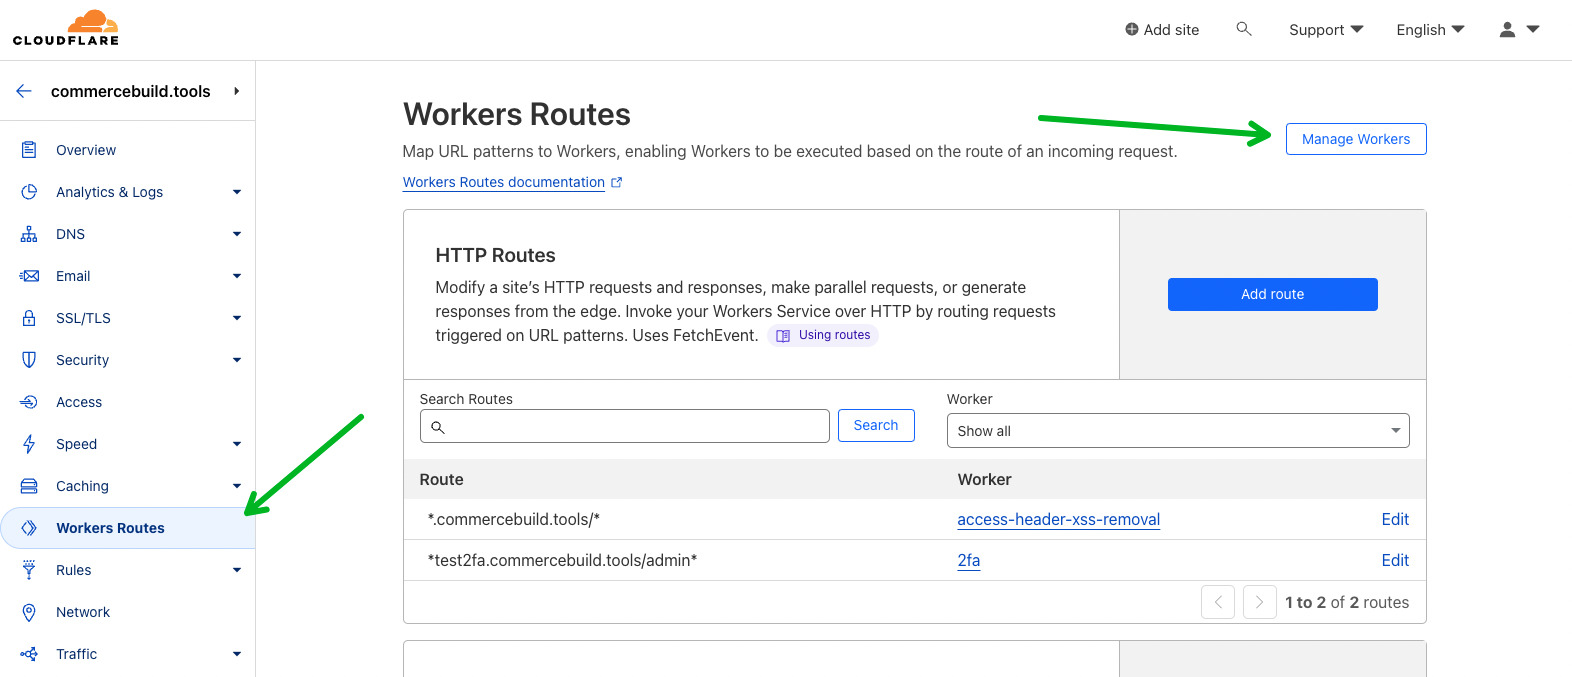1572x677 pixels.
Task: Click the '1 to 2 of 2 routes' text
Action: click(x=1347, y=602)
